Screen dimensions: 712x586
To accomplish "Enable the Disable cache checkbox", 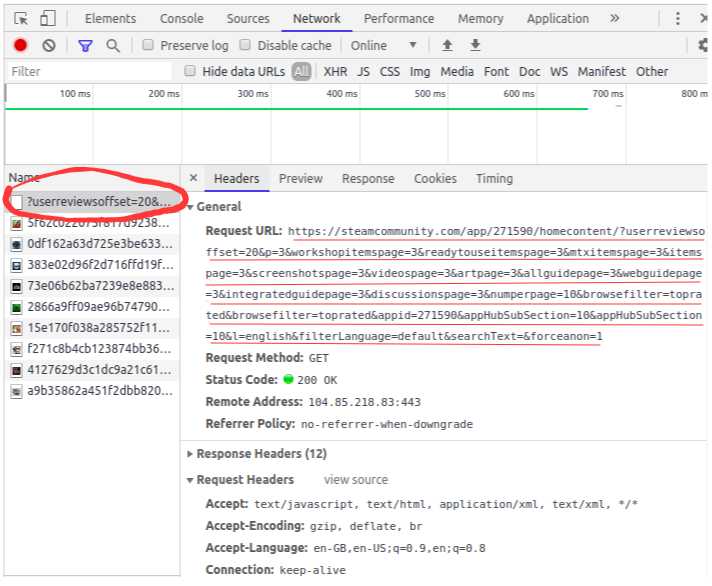I will pyautogui.click(x=245, y=44).
